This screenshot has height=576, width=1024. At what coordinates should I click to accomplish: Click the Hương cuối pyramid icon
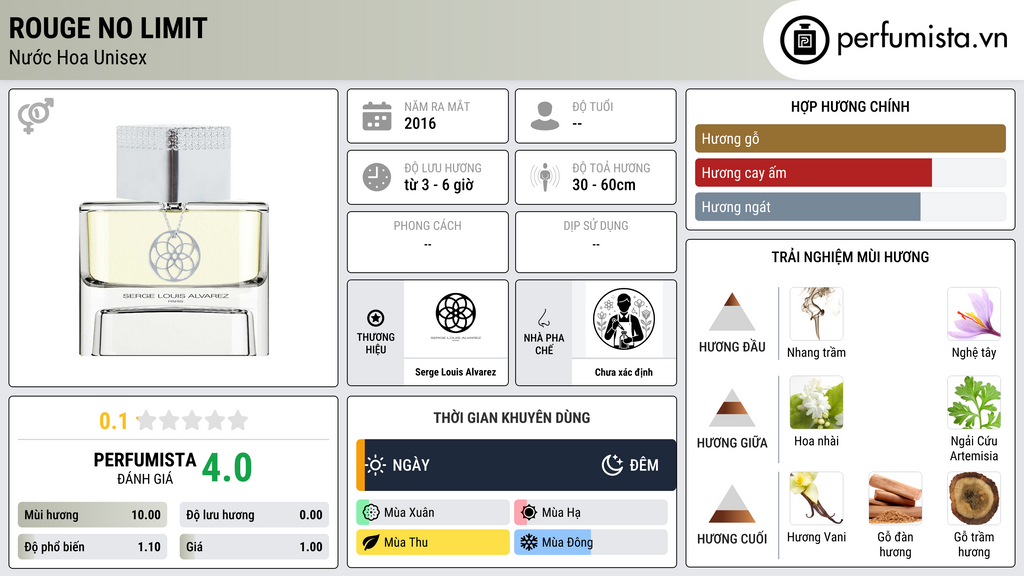coord(732,504)
